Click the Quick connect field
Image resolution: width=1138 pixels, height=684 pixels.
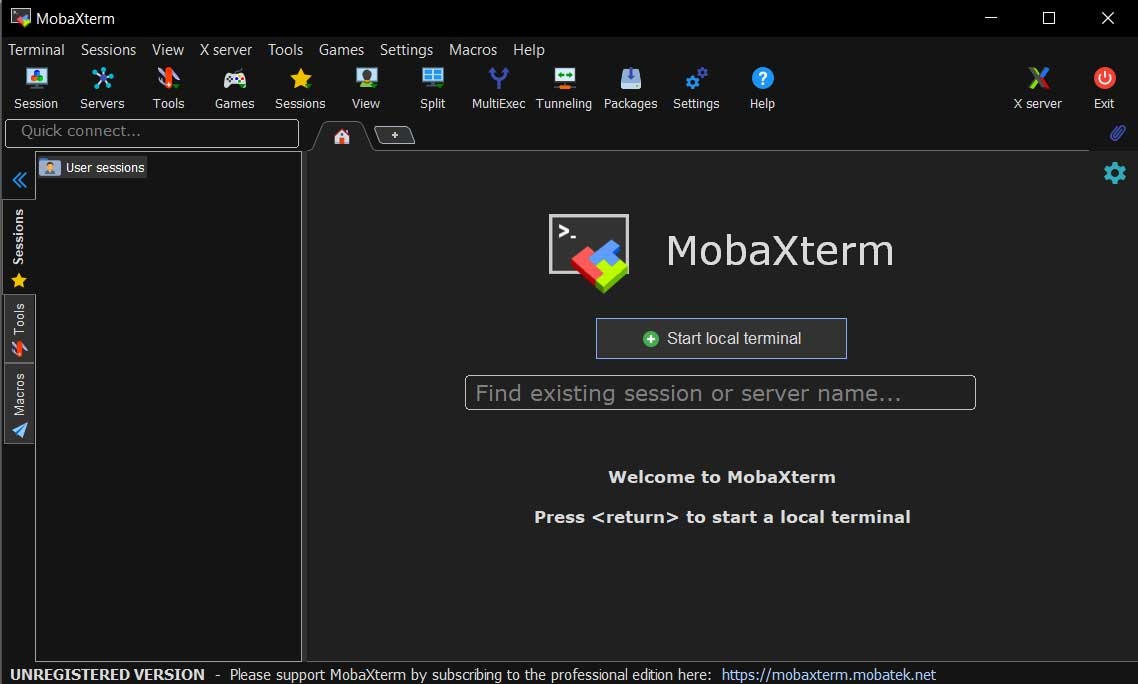(150, 133)
